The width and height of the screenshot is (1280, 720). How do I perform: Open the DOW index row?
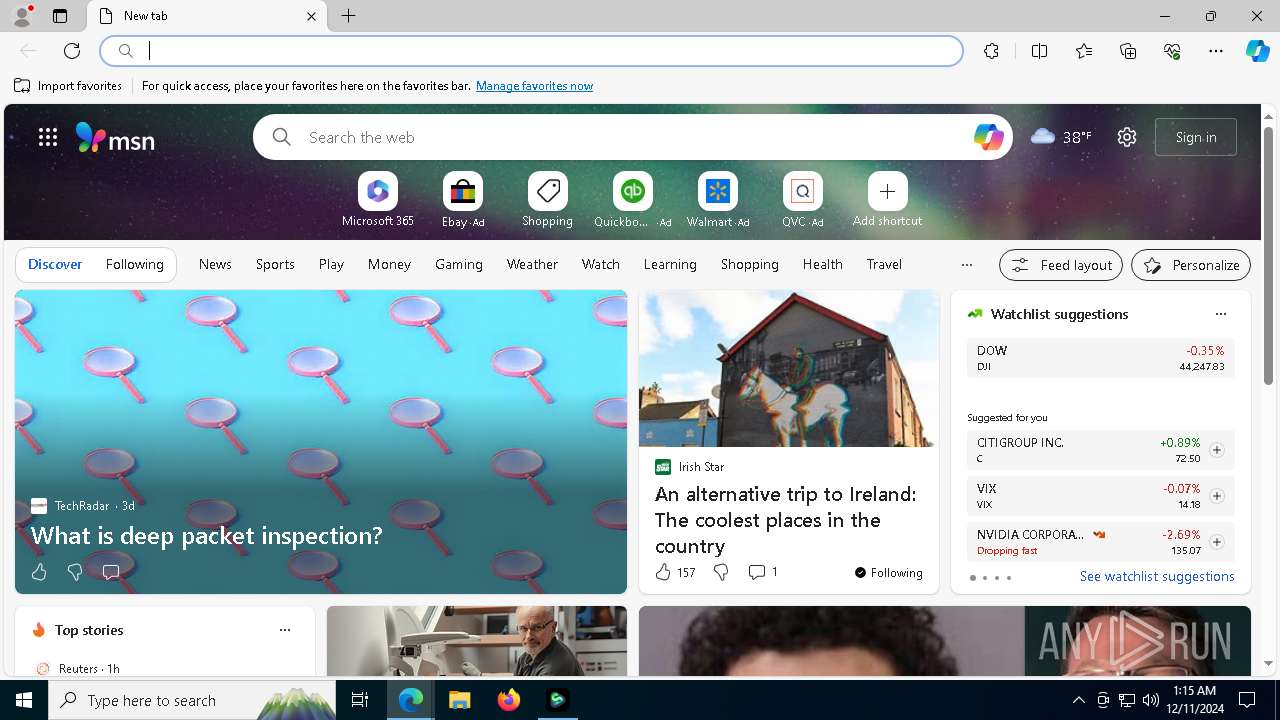[x=1100, y=358]
